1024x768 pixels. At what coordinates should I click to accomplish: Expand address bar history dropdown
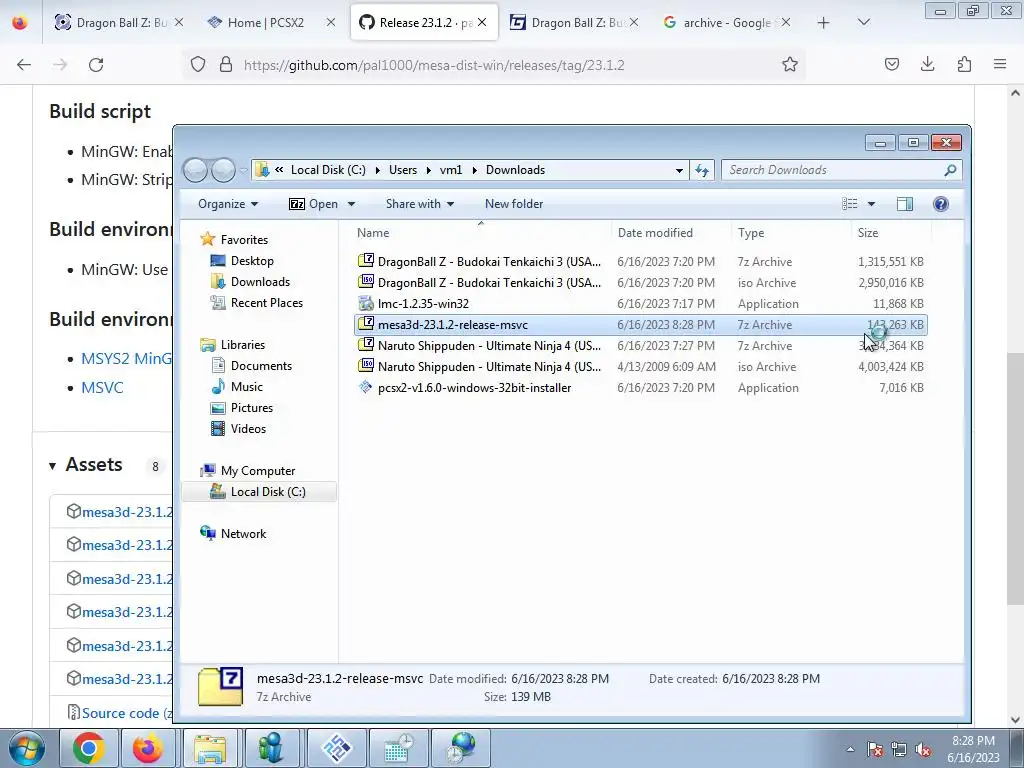click(x=679, y=170)
